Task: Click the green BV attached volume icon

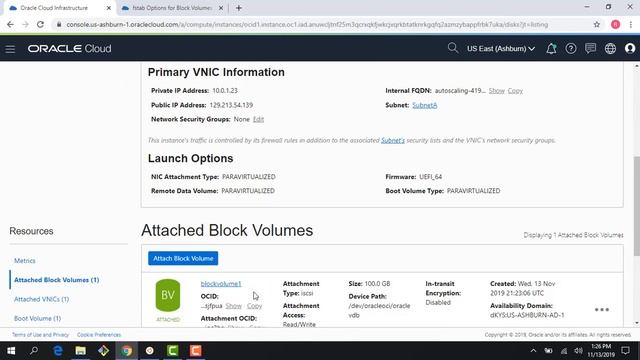Action: click(168, 296)
